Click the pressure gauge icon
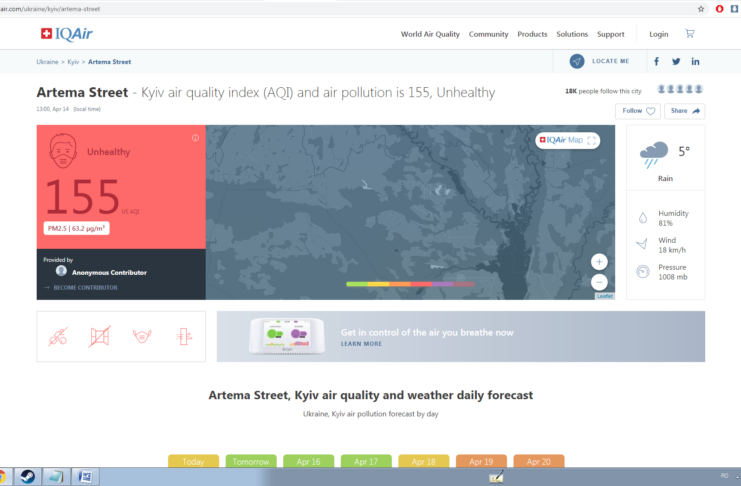This screenshot has height=486, width=741. pos(643,271)
